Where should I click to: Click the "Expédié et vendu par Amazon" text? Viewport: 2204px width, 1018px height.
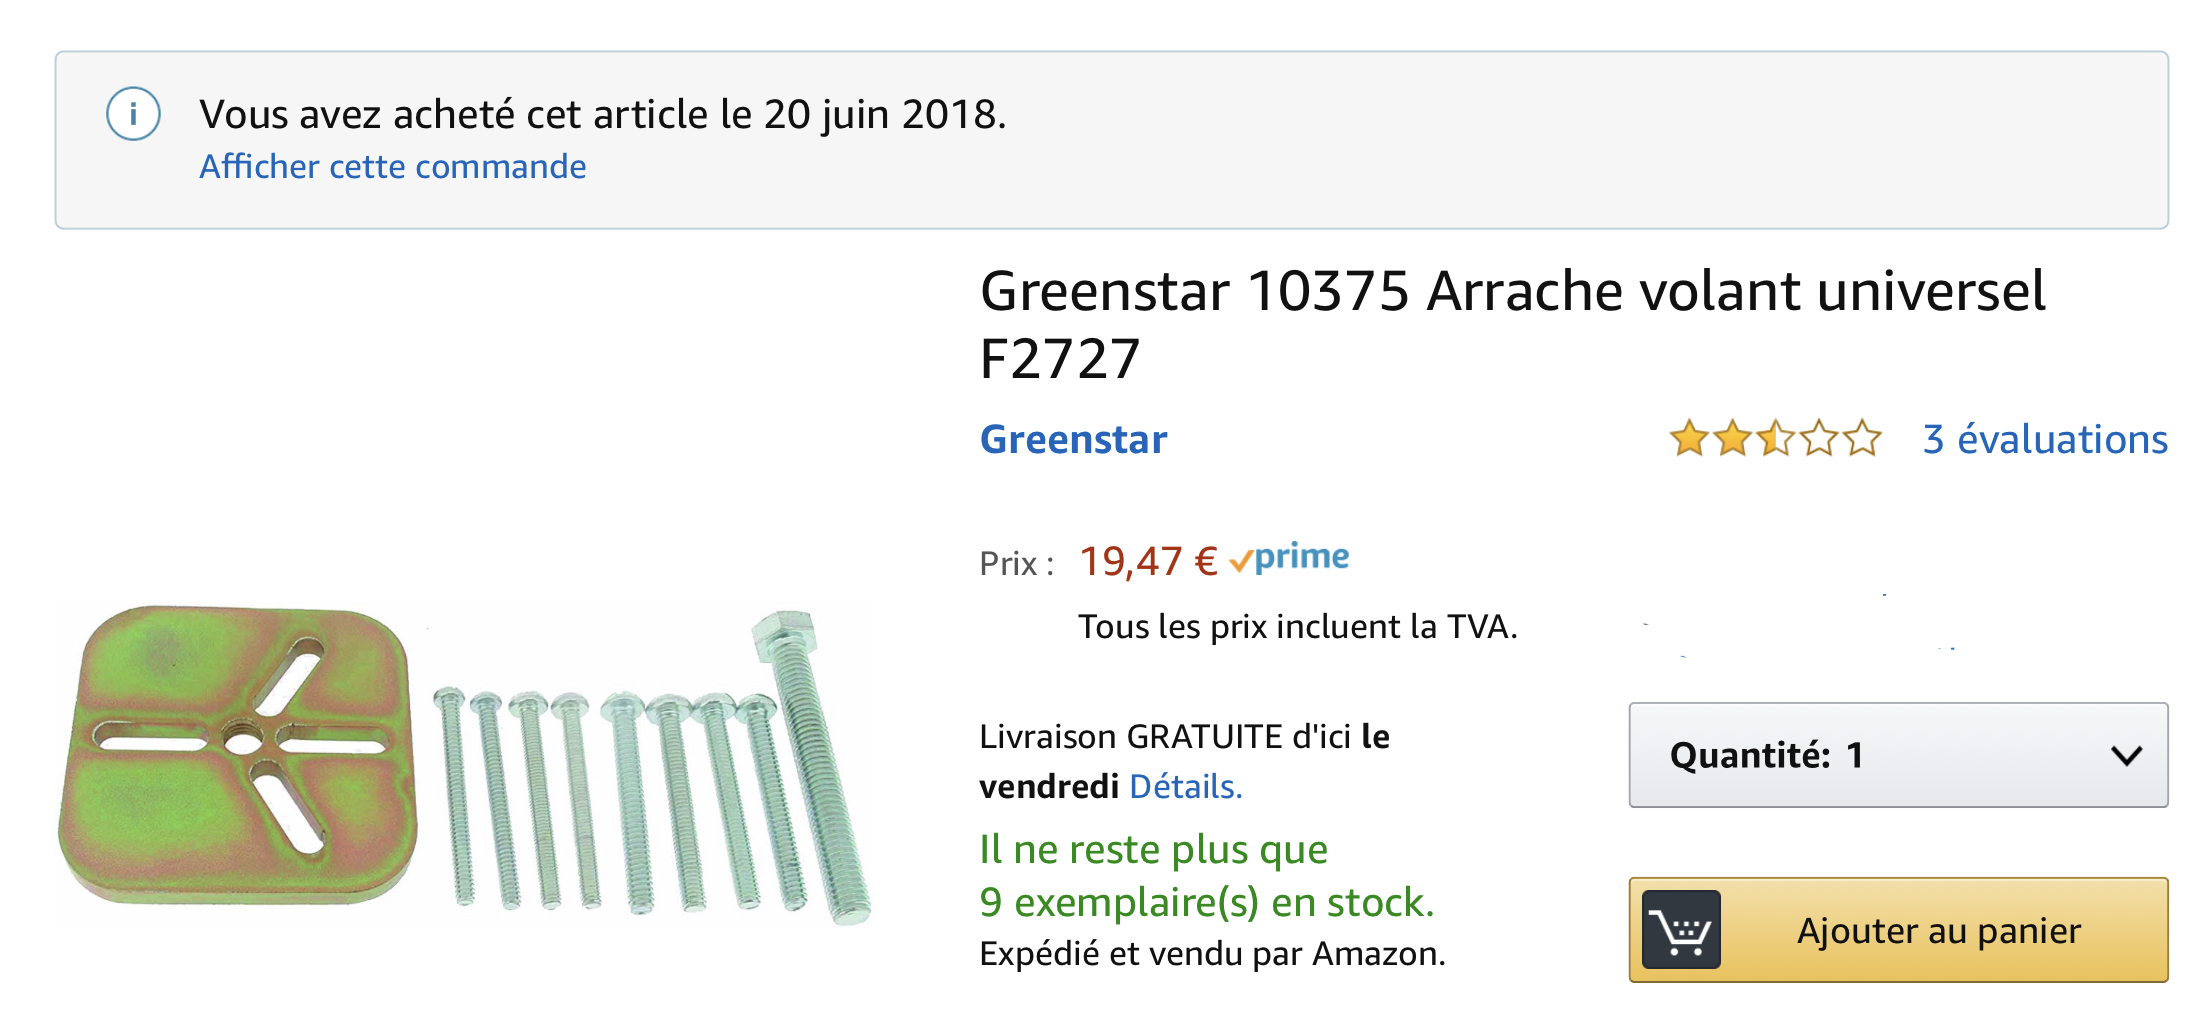tap(1212, 954)
